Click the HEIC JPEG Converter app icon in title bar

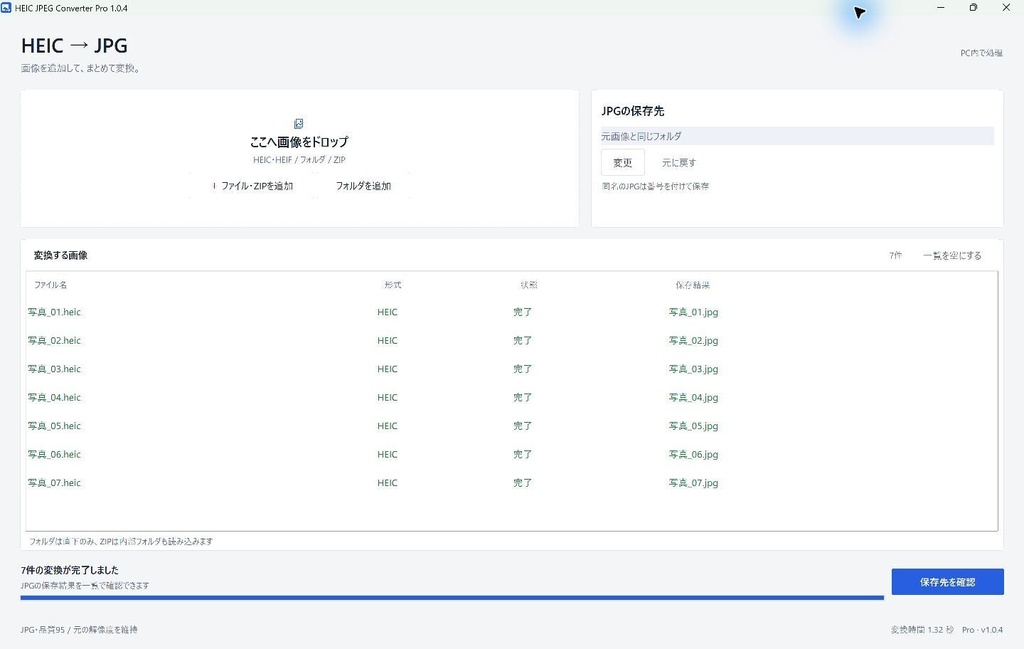pyautogui.click(x=7, y=8)
